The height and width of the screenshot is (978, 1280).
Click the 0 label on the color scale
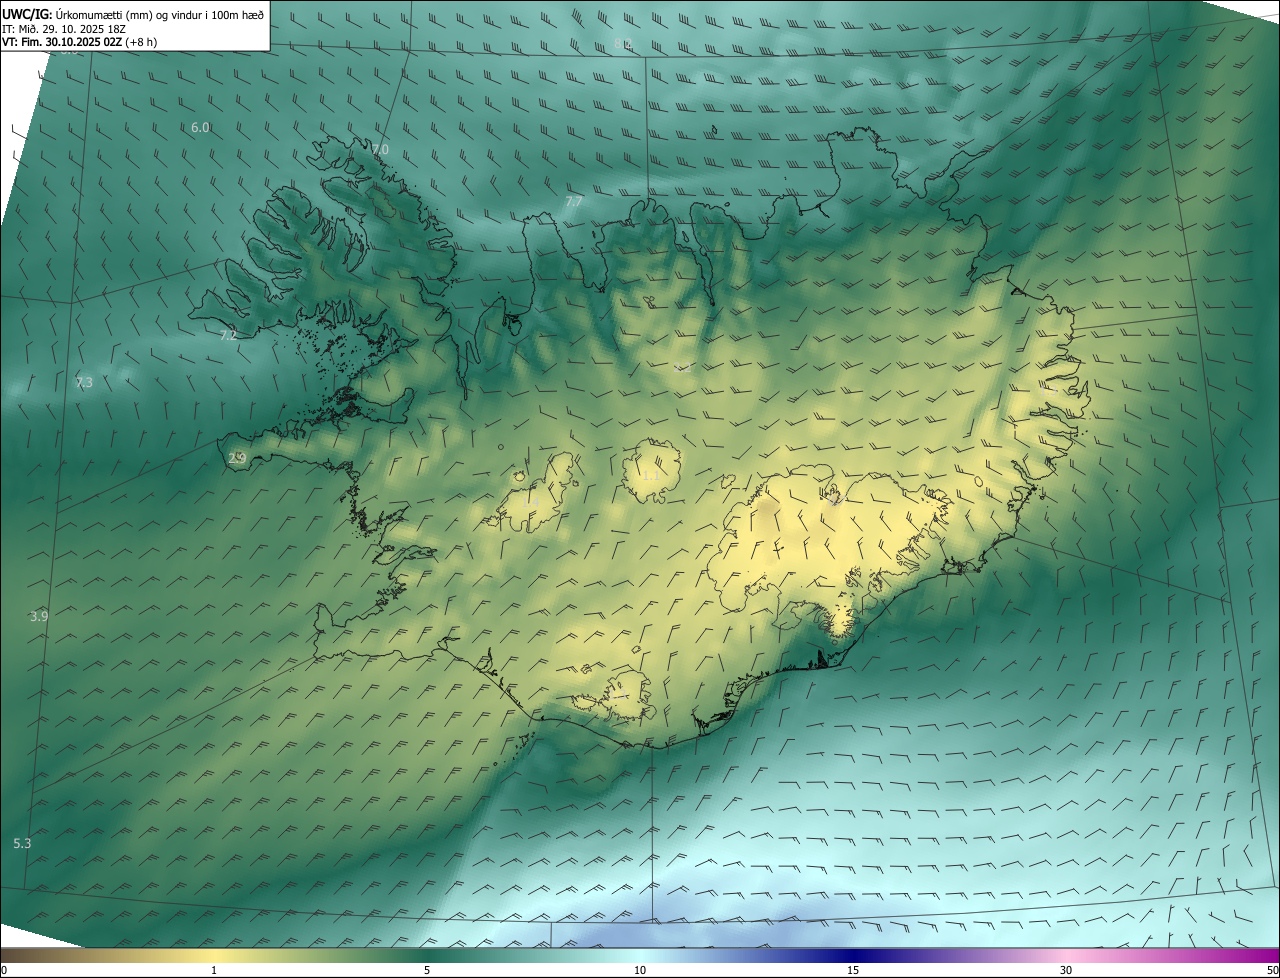4,970
